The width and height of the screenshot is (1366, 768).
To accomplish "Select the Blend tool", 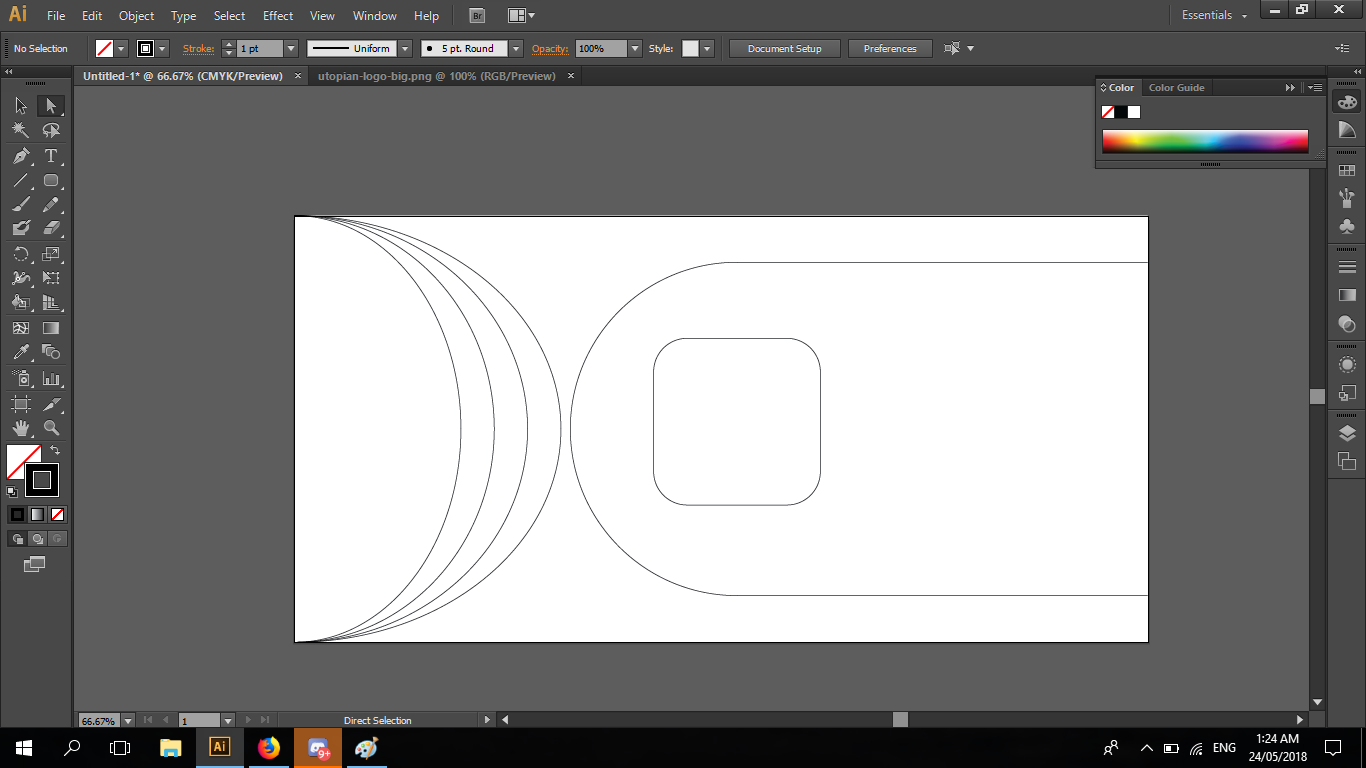I will [x=51, y=352].
